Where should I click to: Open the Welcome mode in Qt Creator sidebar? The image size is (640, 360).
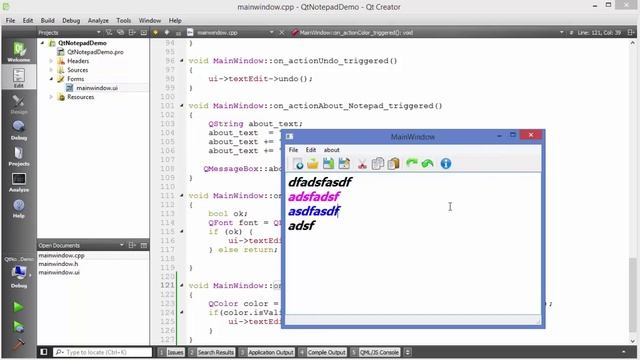coord(19,51)
